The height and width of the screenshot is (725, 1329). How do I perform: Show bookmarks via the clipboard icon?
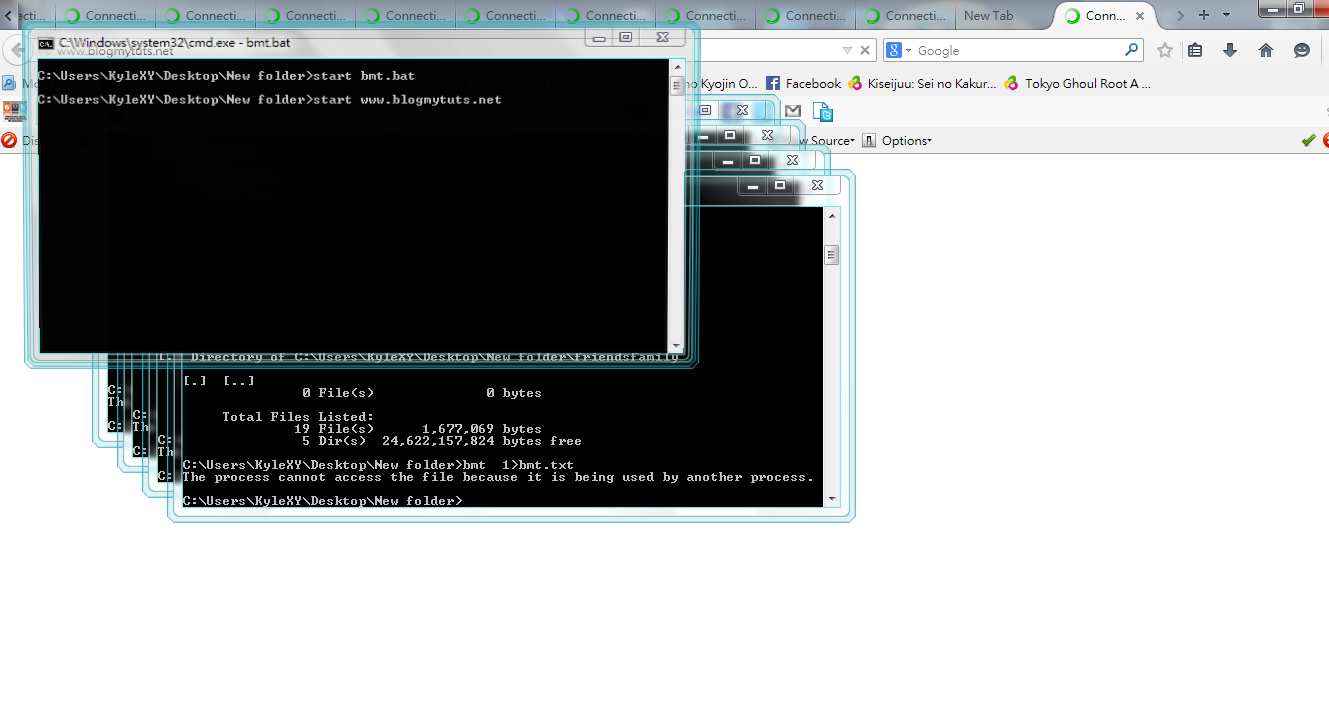coord(1195,49)
